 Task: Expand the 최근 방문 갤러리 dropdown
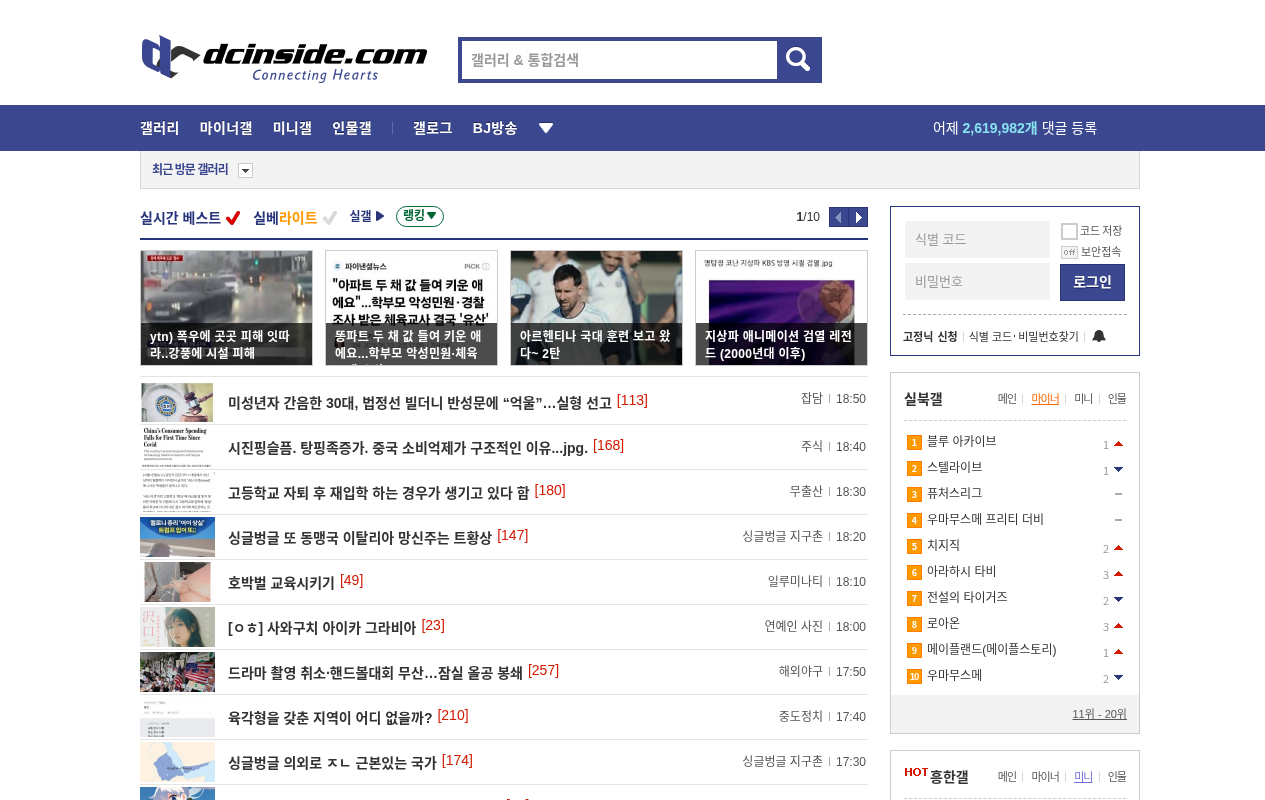[x=245, y=170]
